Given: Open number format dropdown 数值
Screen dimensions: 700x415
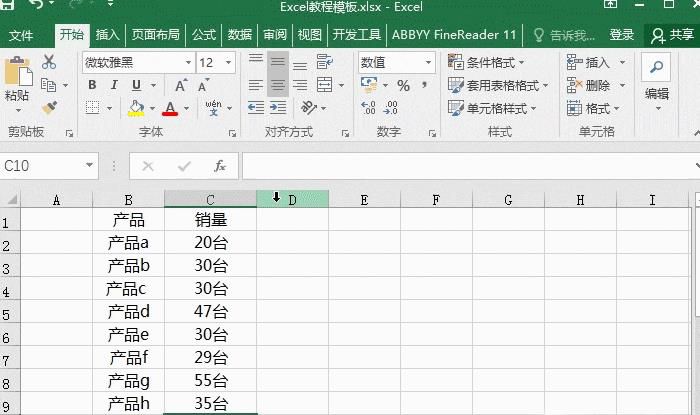Looking at the screenshot, I should click(428, 62).
